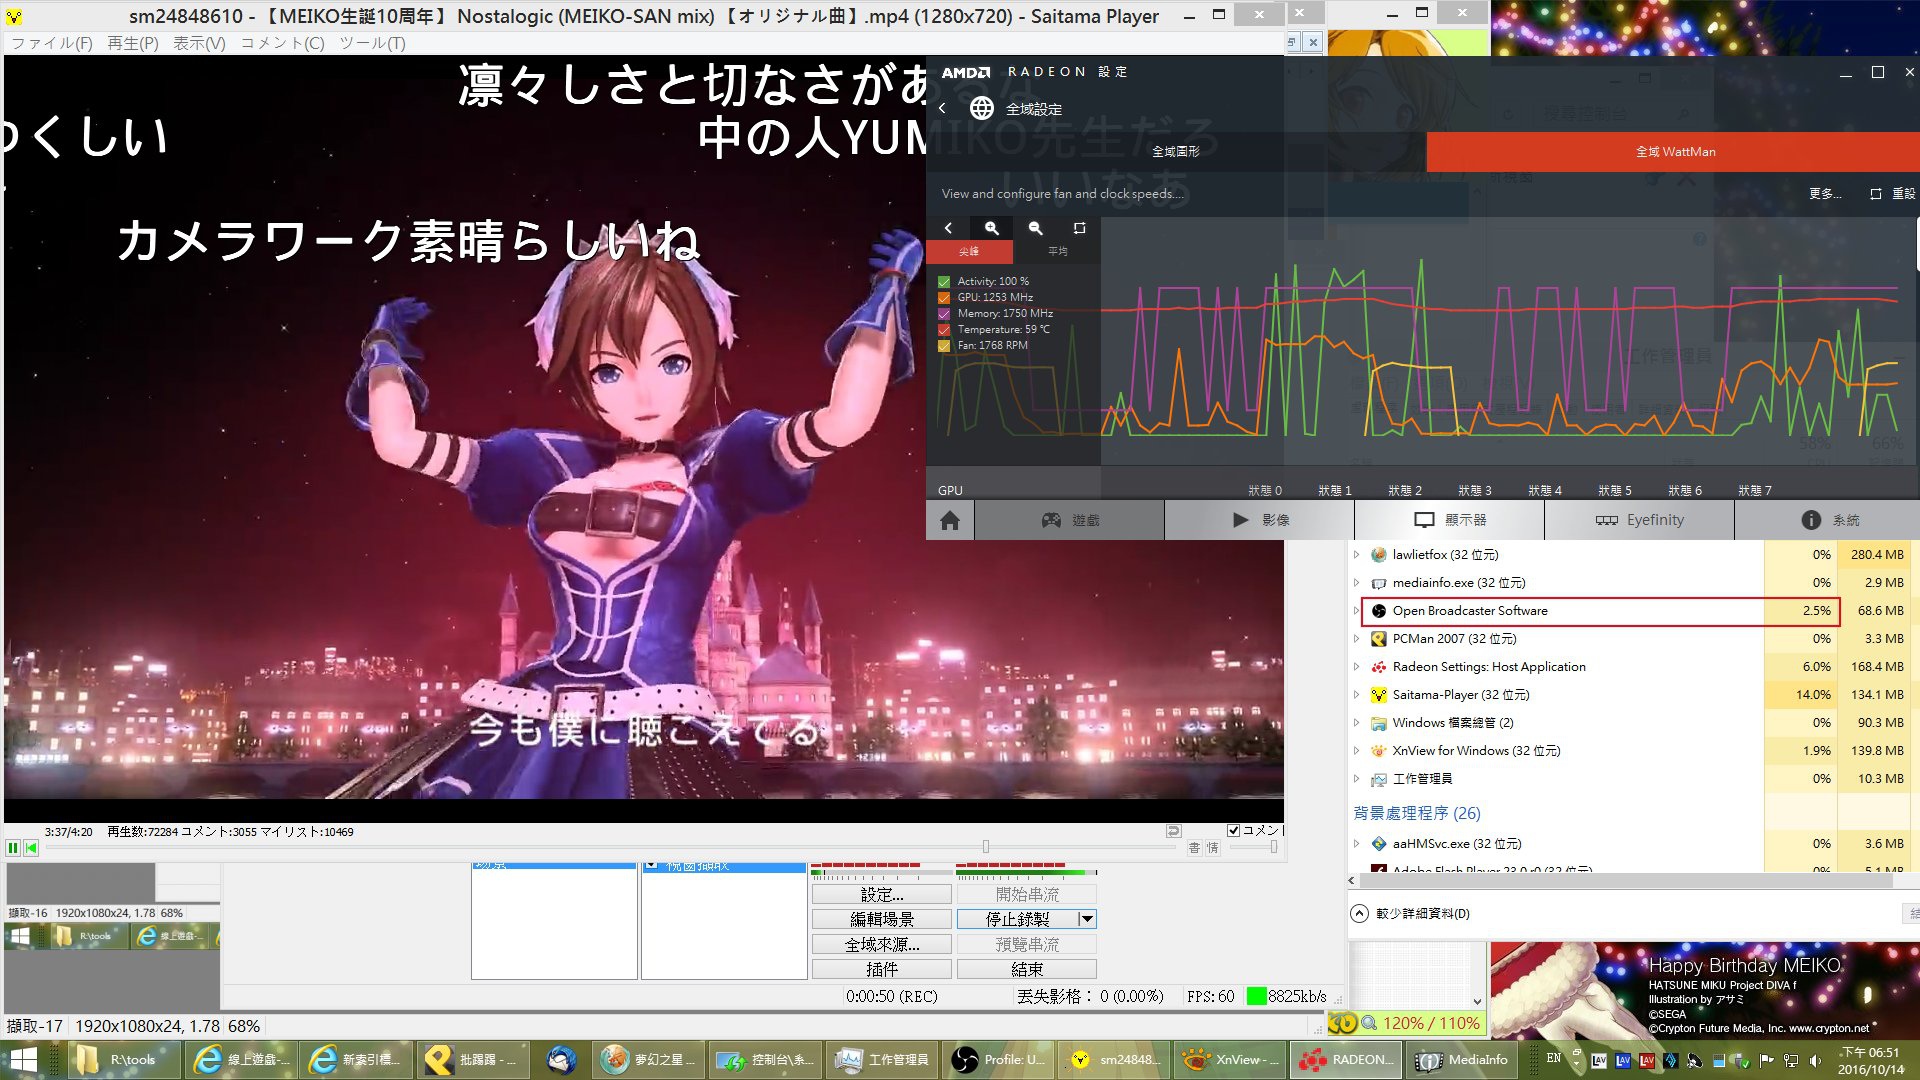Open the ファイル(F) menu

tap(52, 43)
